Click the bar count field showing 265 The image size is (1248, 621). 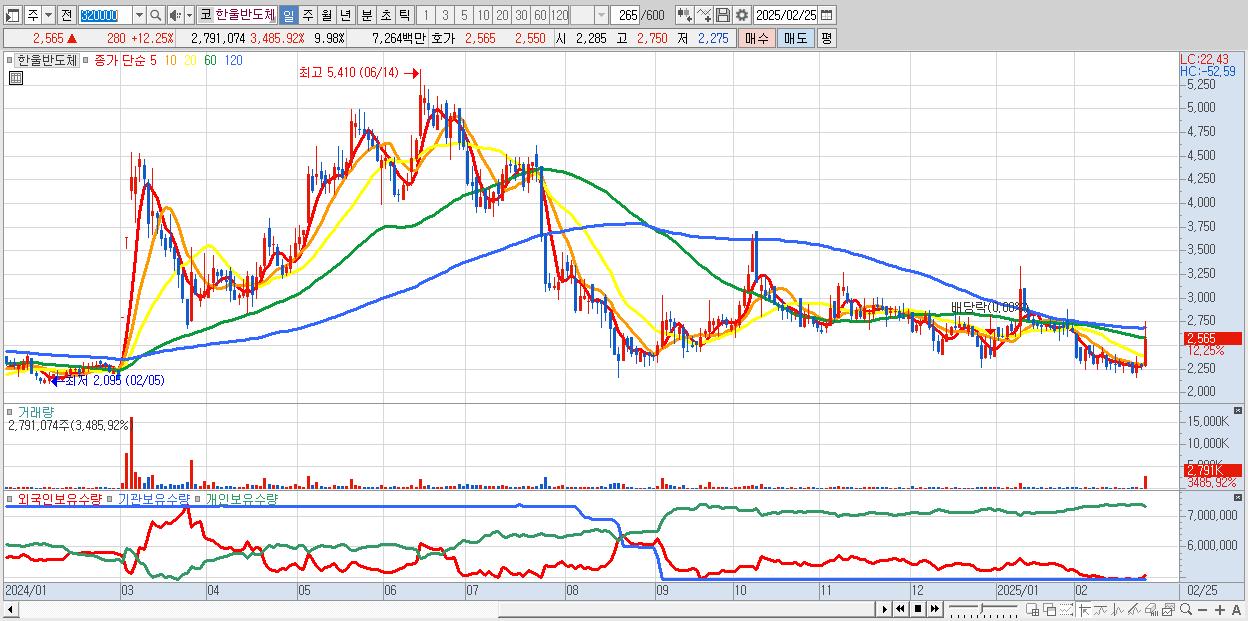pyautogui.click(x=625, y=15)
